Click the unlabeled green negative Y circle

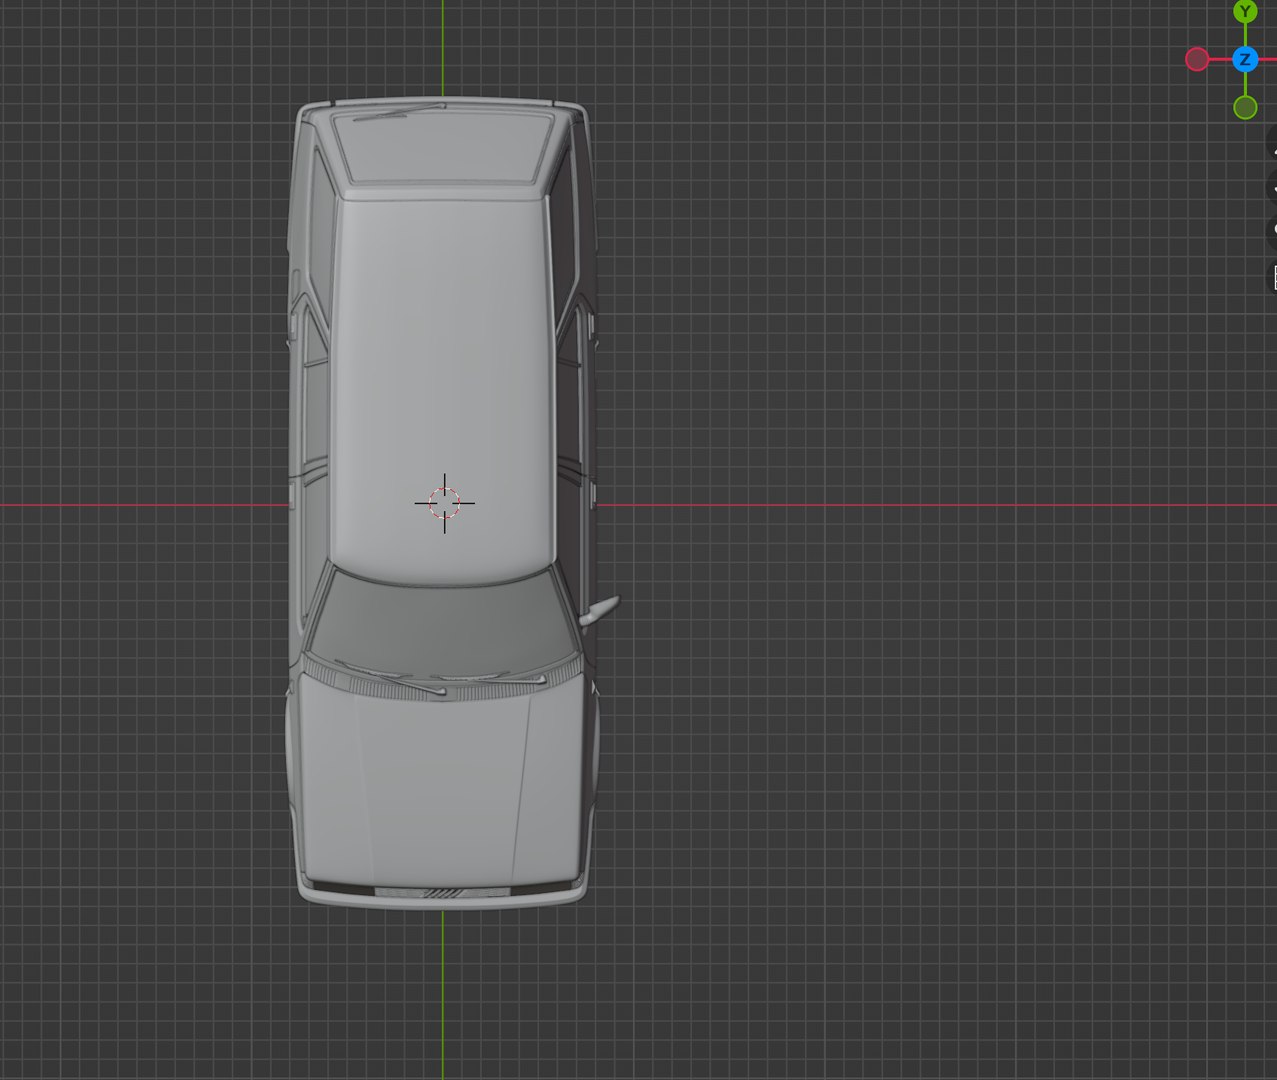[x=1245, y=107]
